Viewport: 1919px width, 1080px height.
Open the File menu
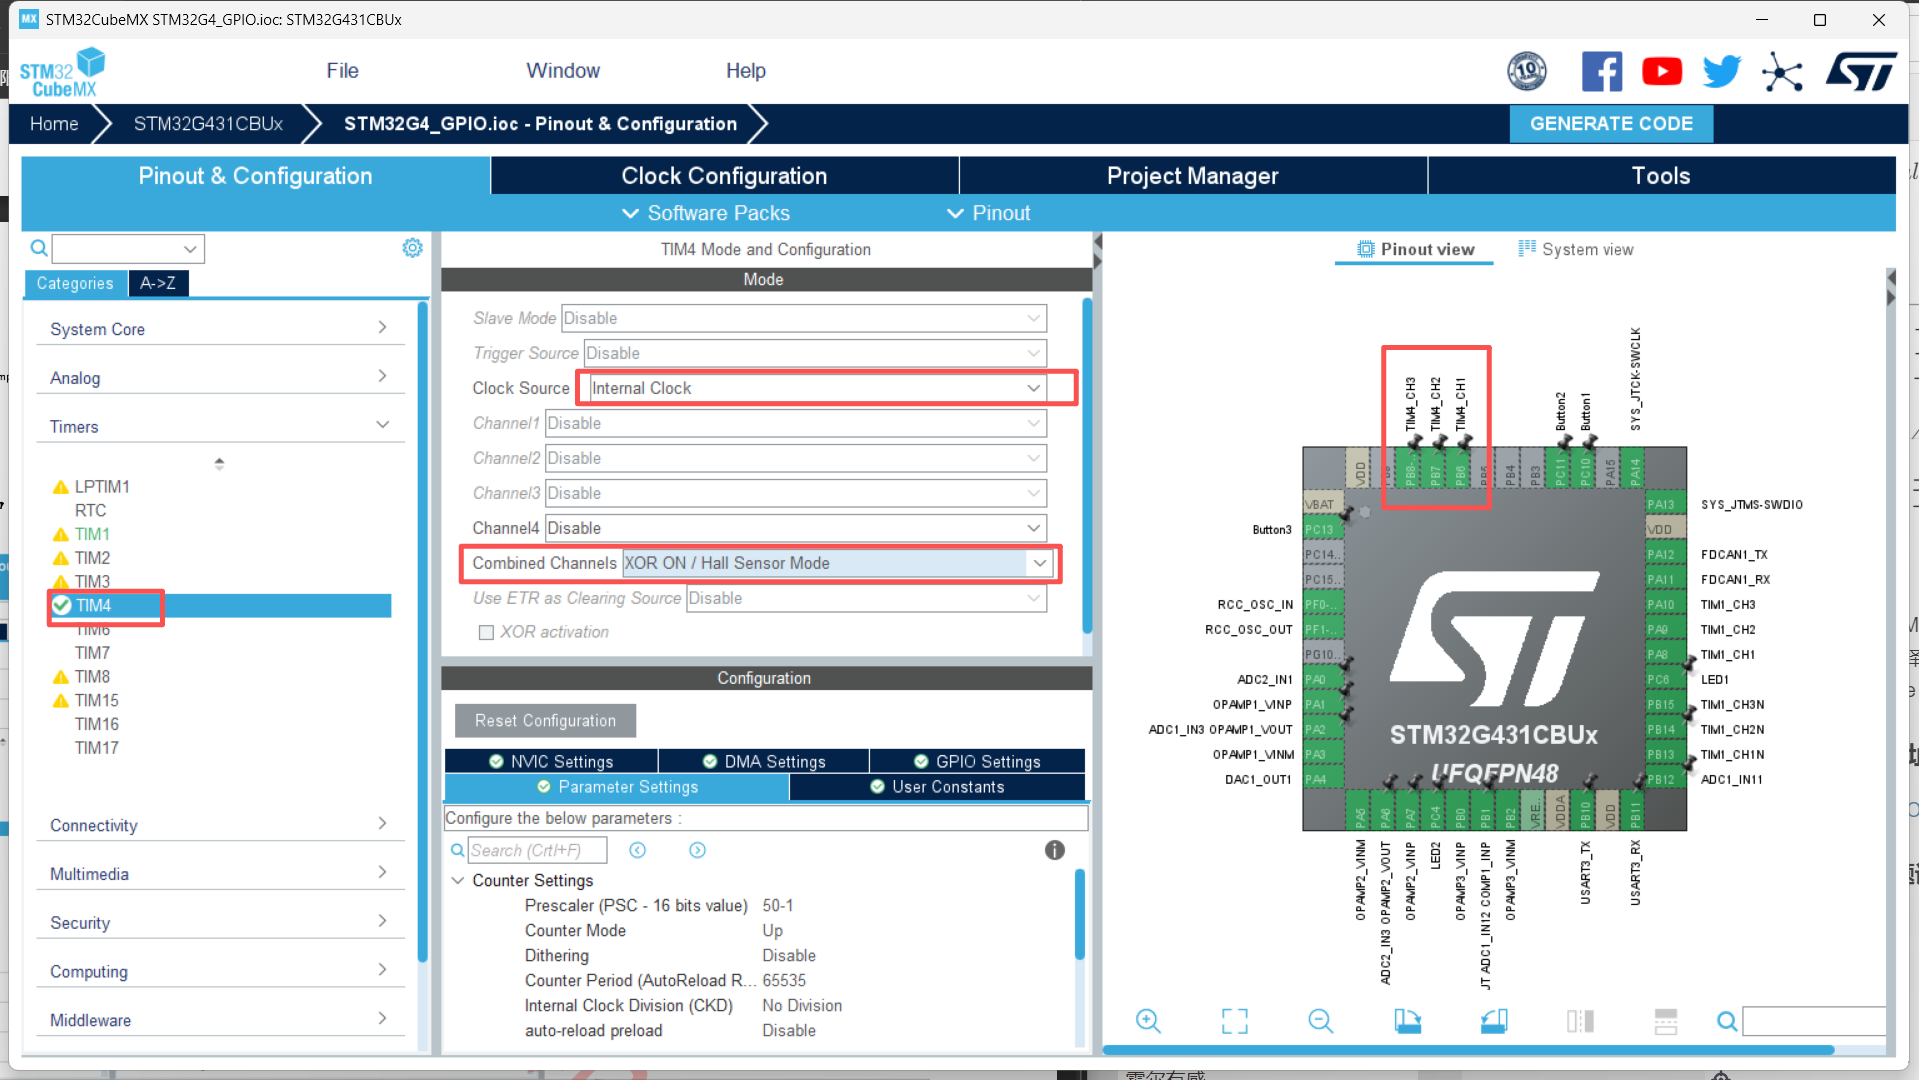tap(342, 71)
